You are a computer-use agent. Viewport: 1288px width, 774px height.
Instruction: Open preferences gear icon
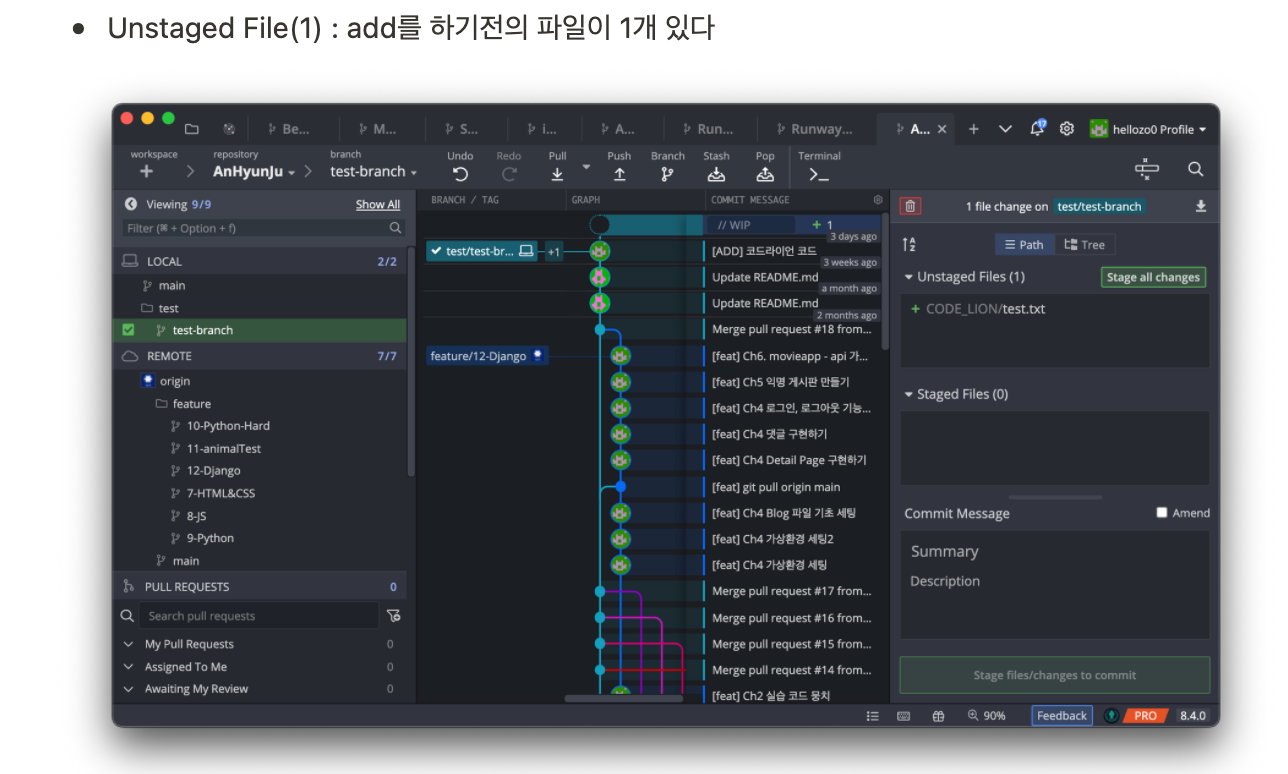tap(1067, 129)
